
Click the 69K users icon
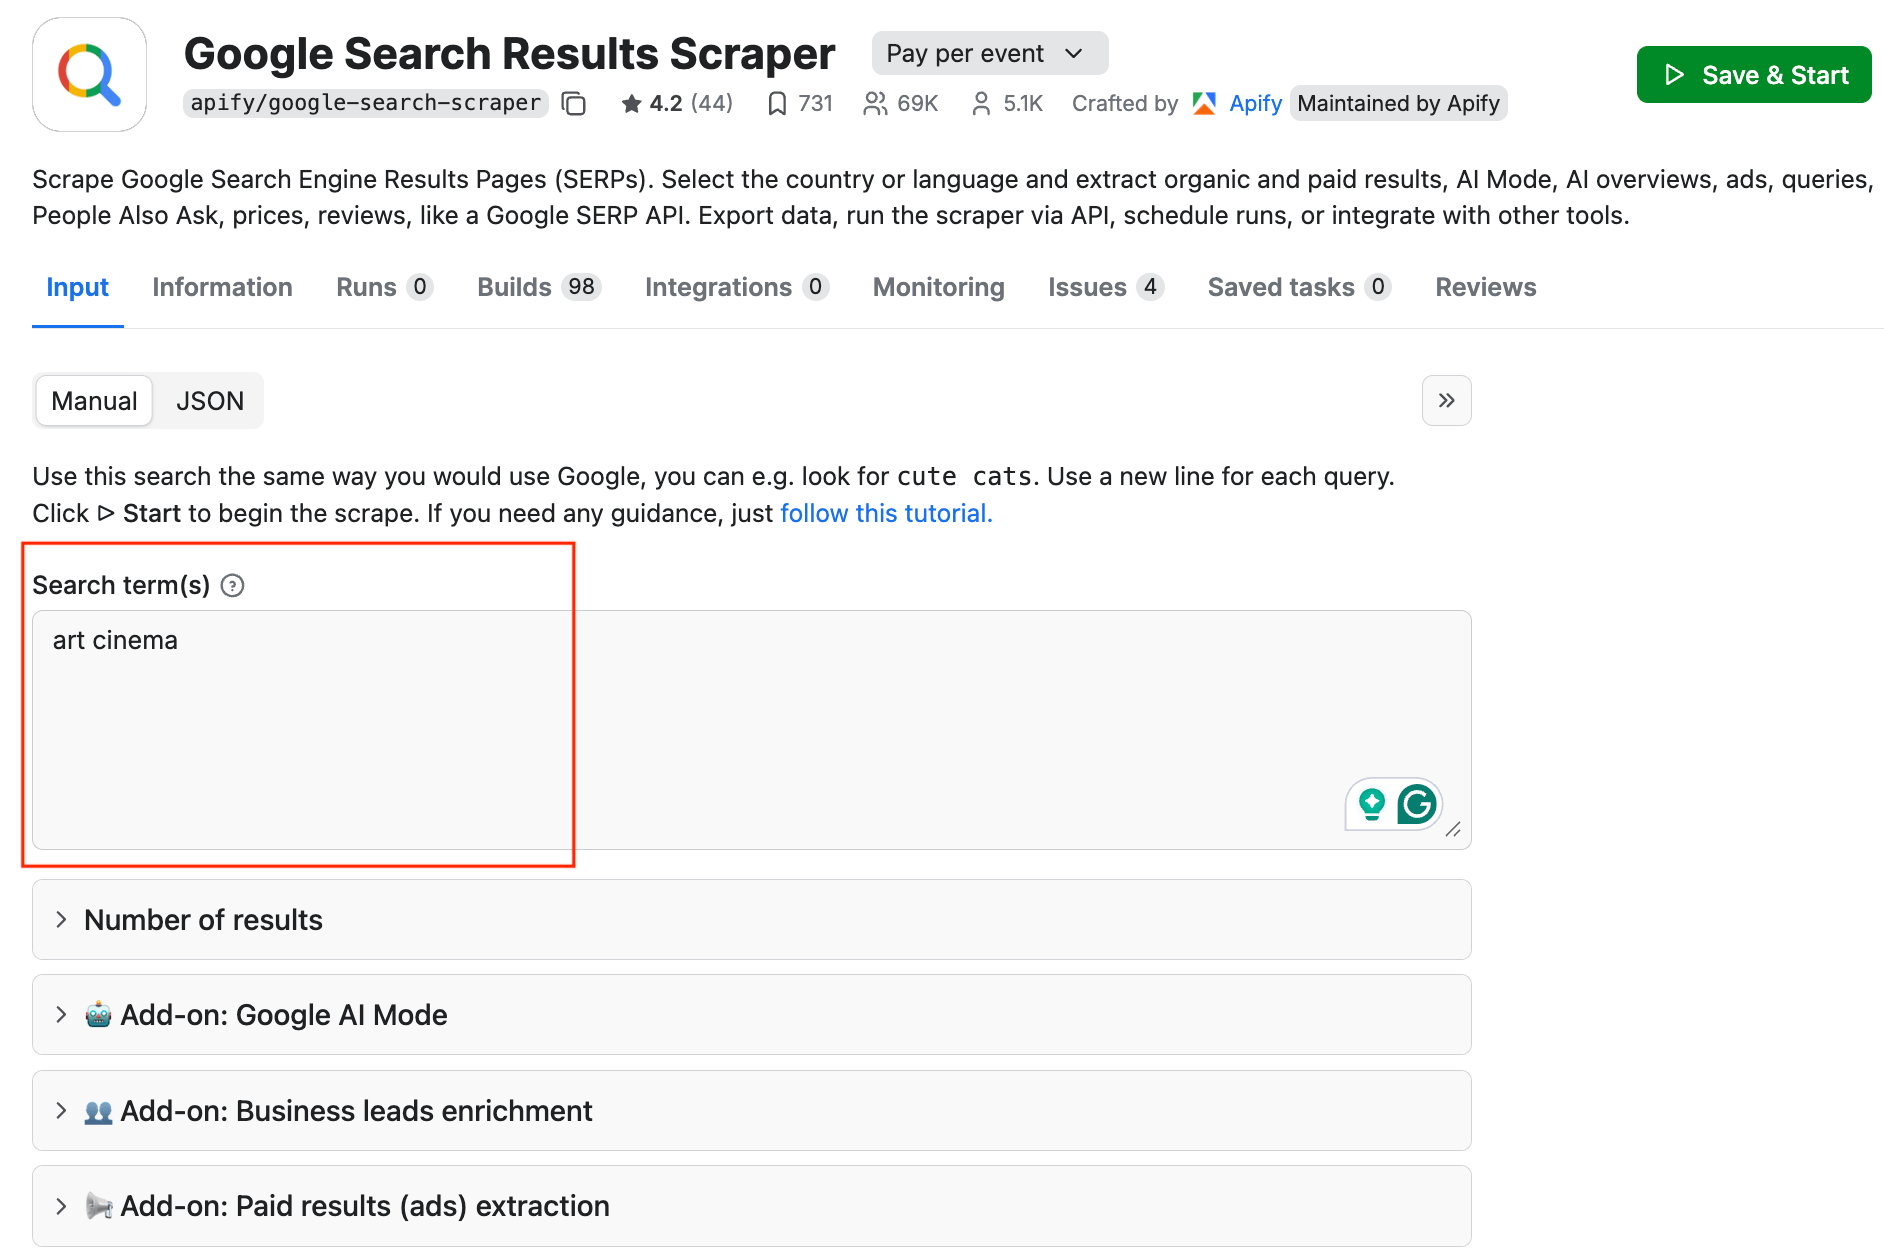876,103
